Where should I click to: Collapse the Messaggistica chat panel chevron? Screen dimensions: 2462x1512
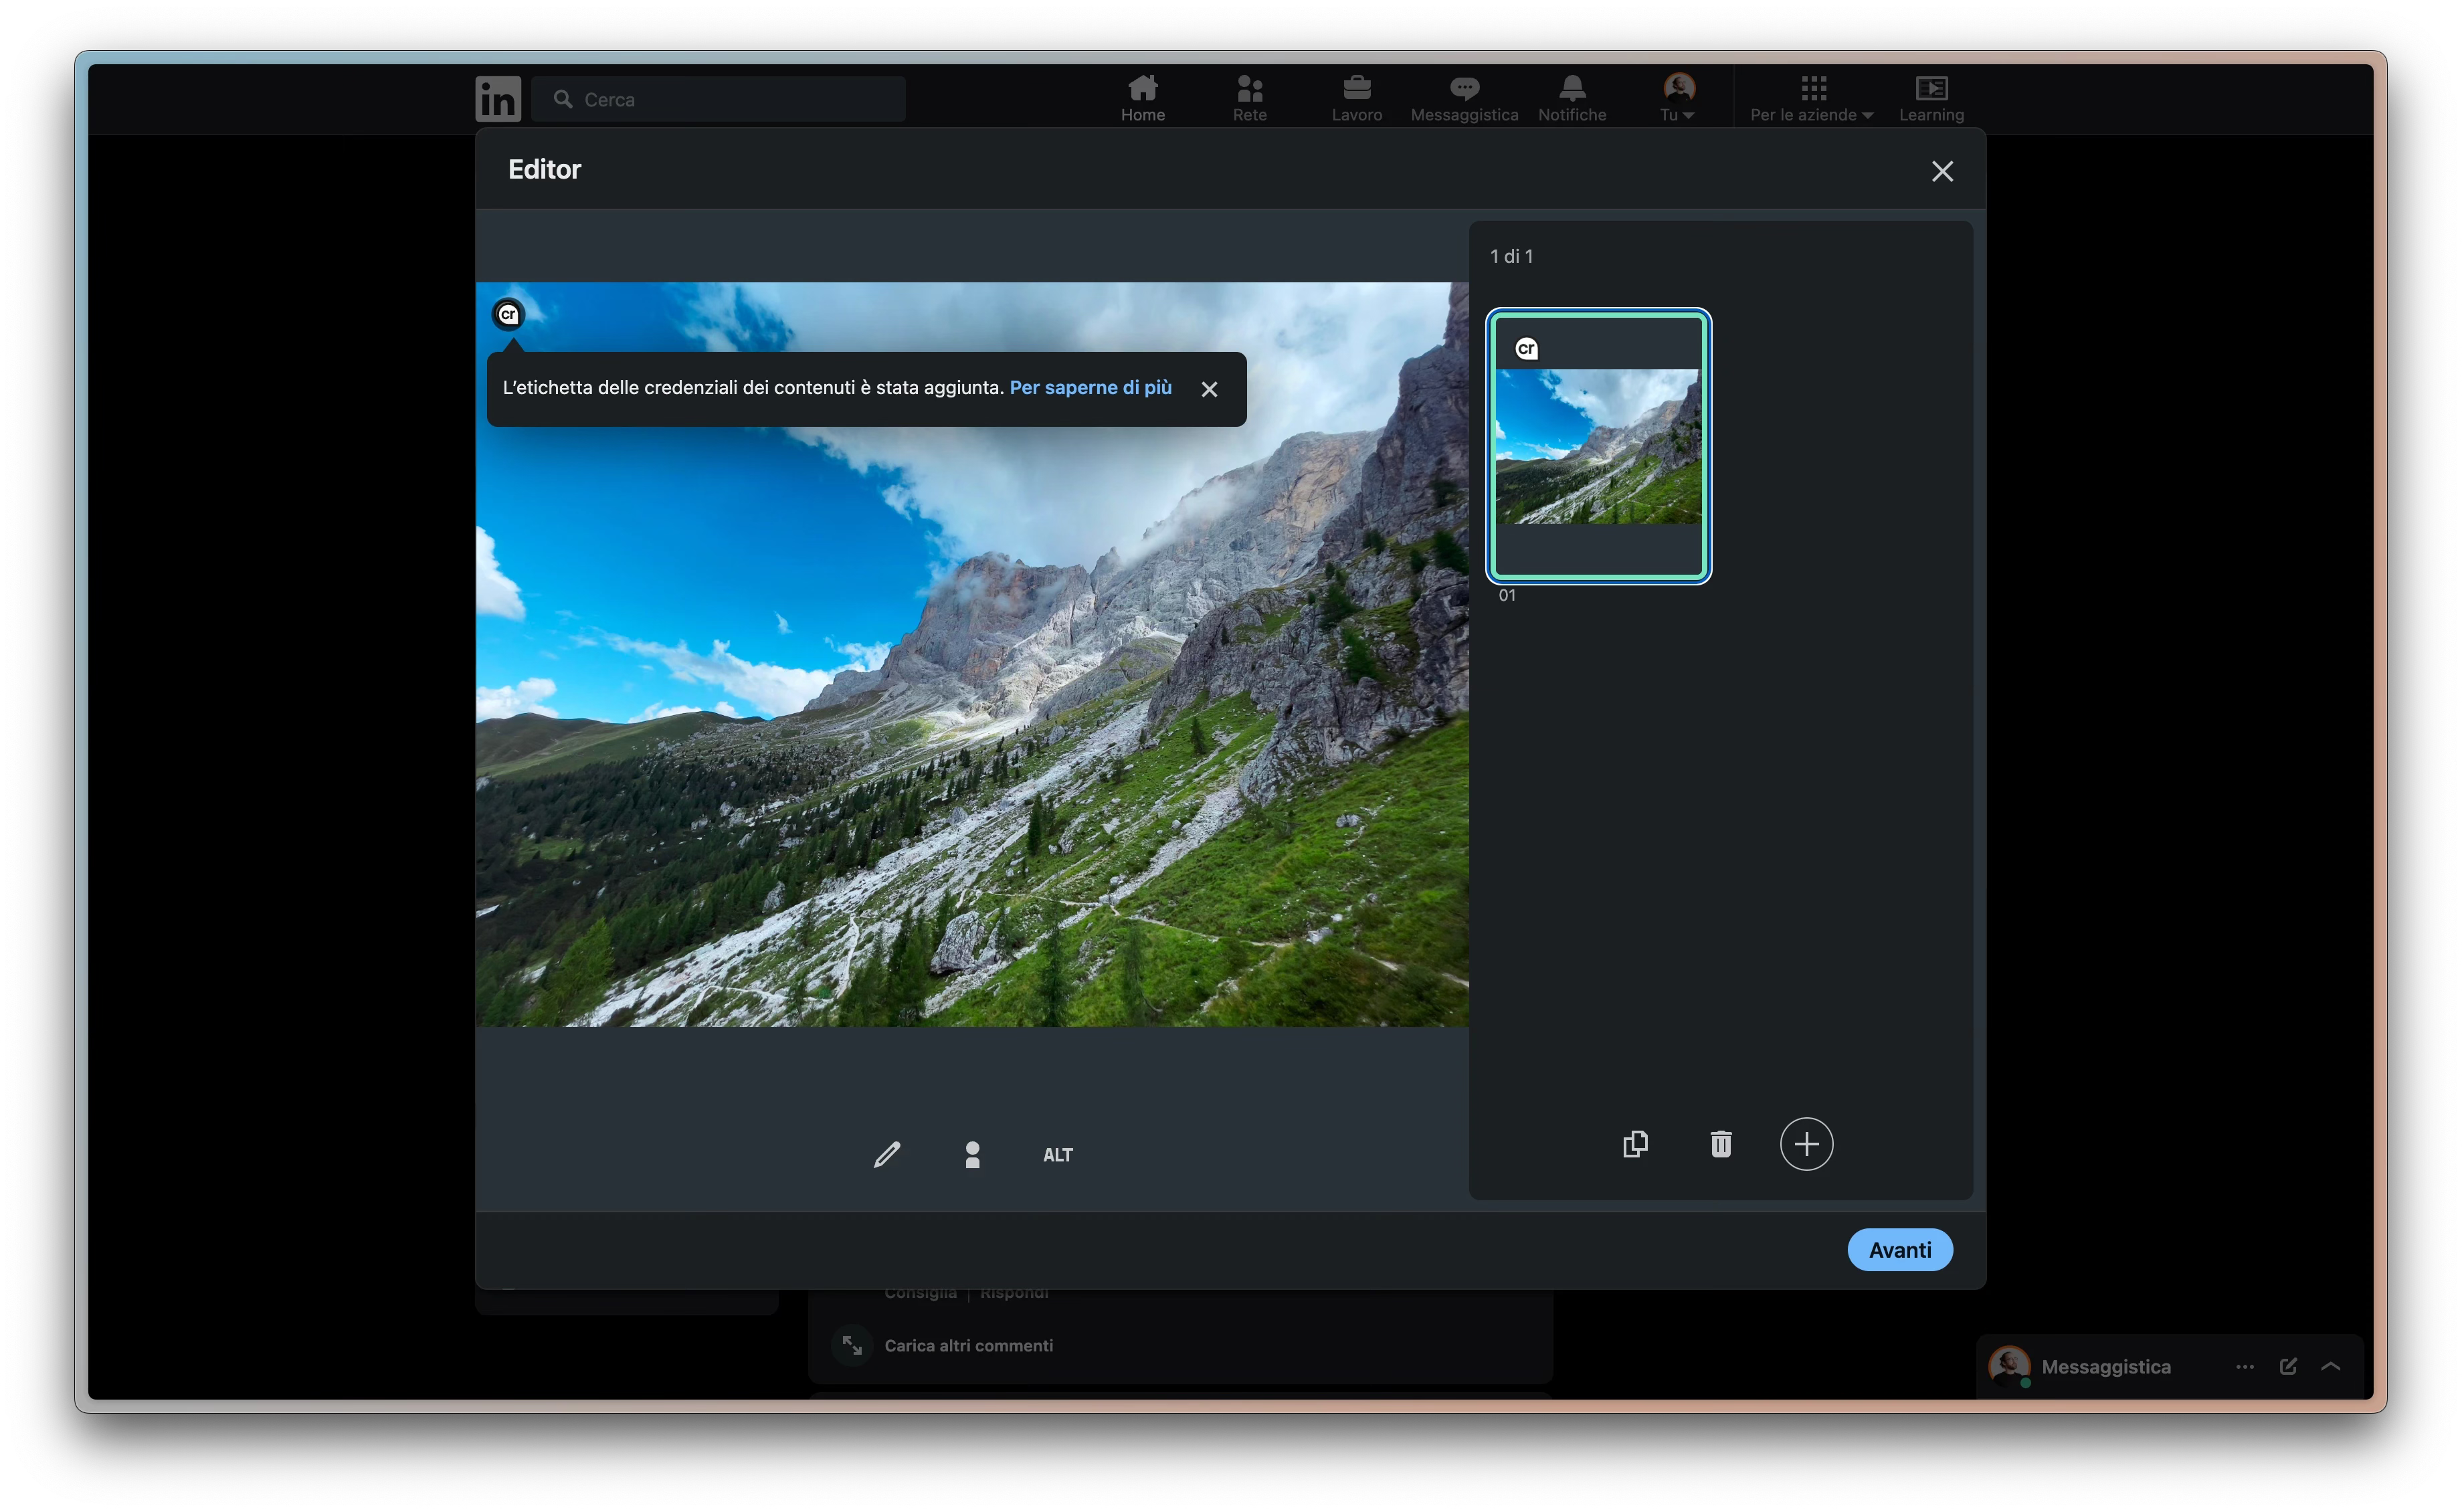(x=2330, y=1366)
